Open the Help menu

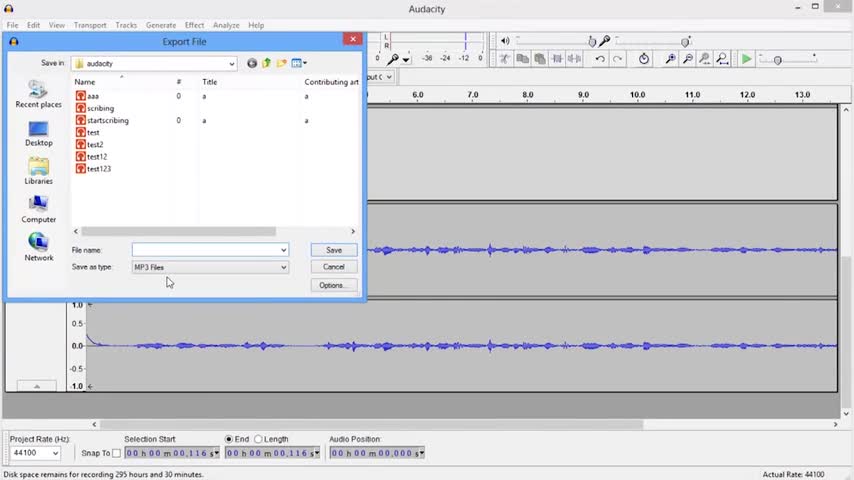[256, 25]
